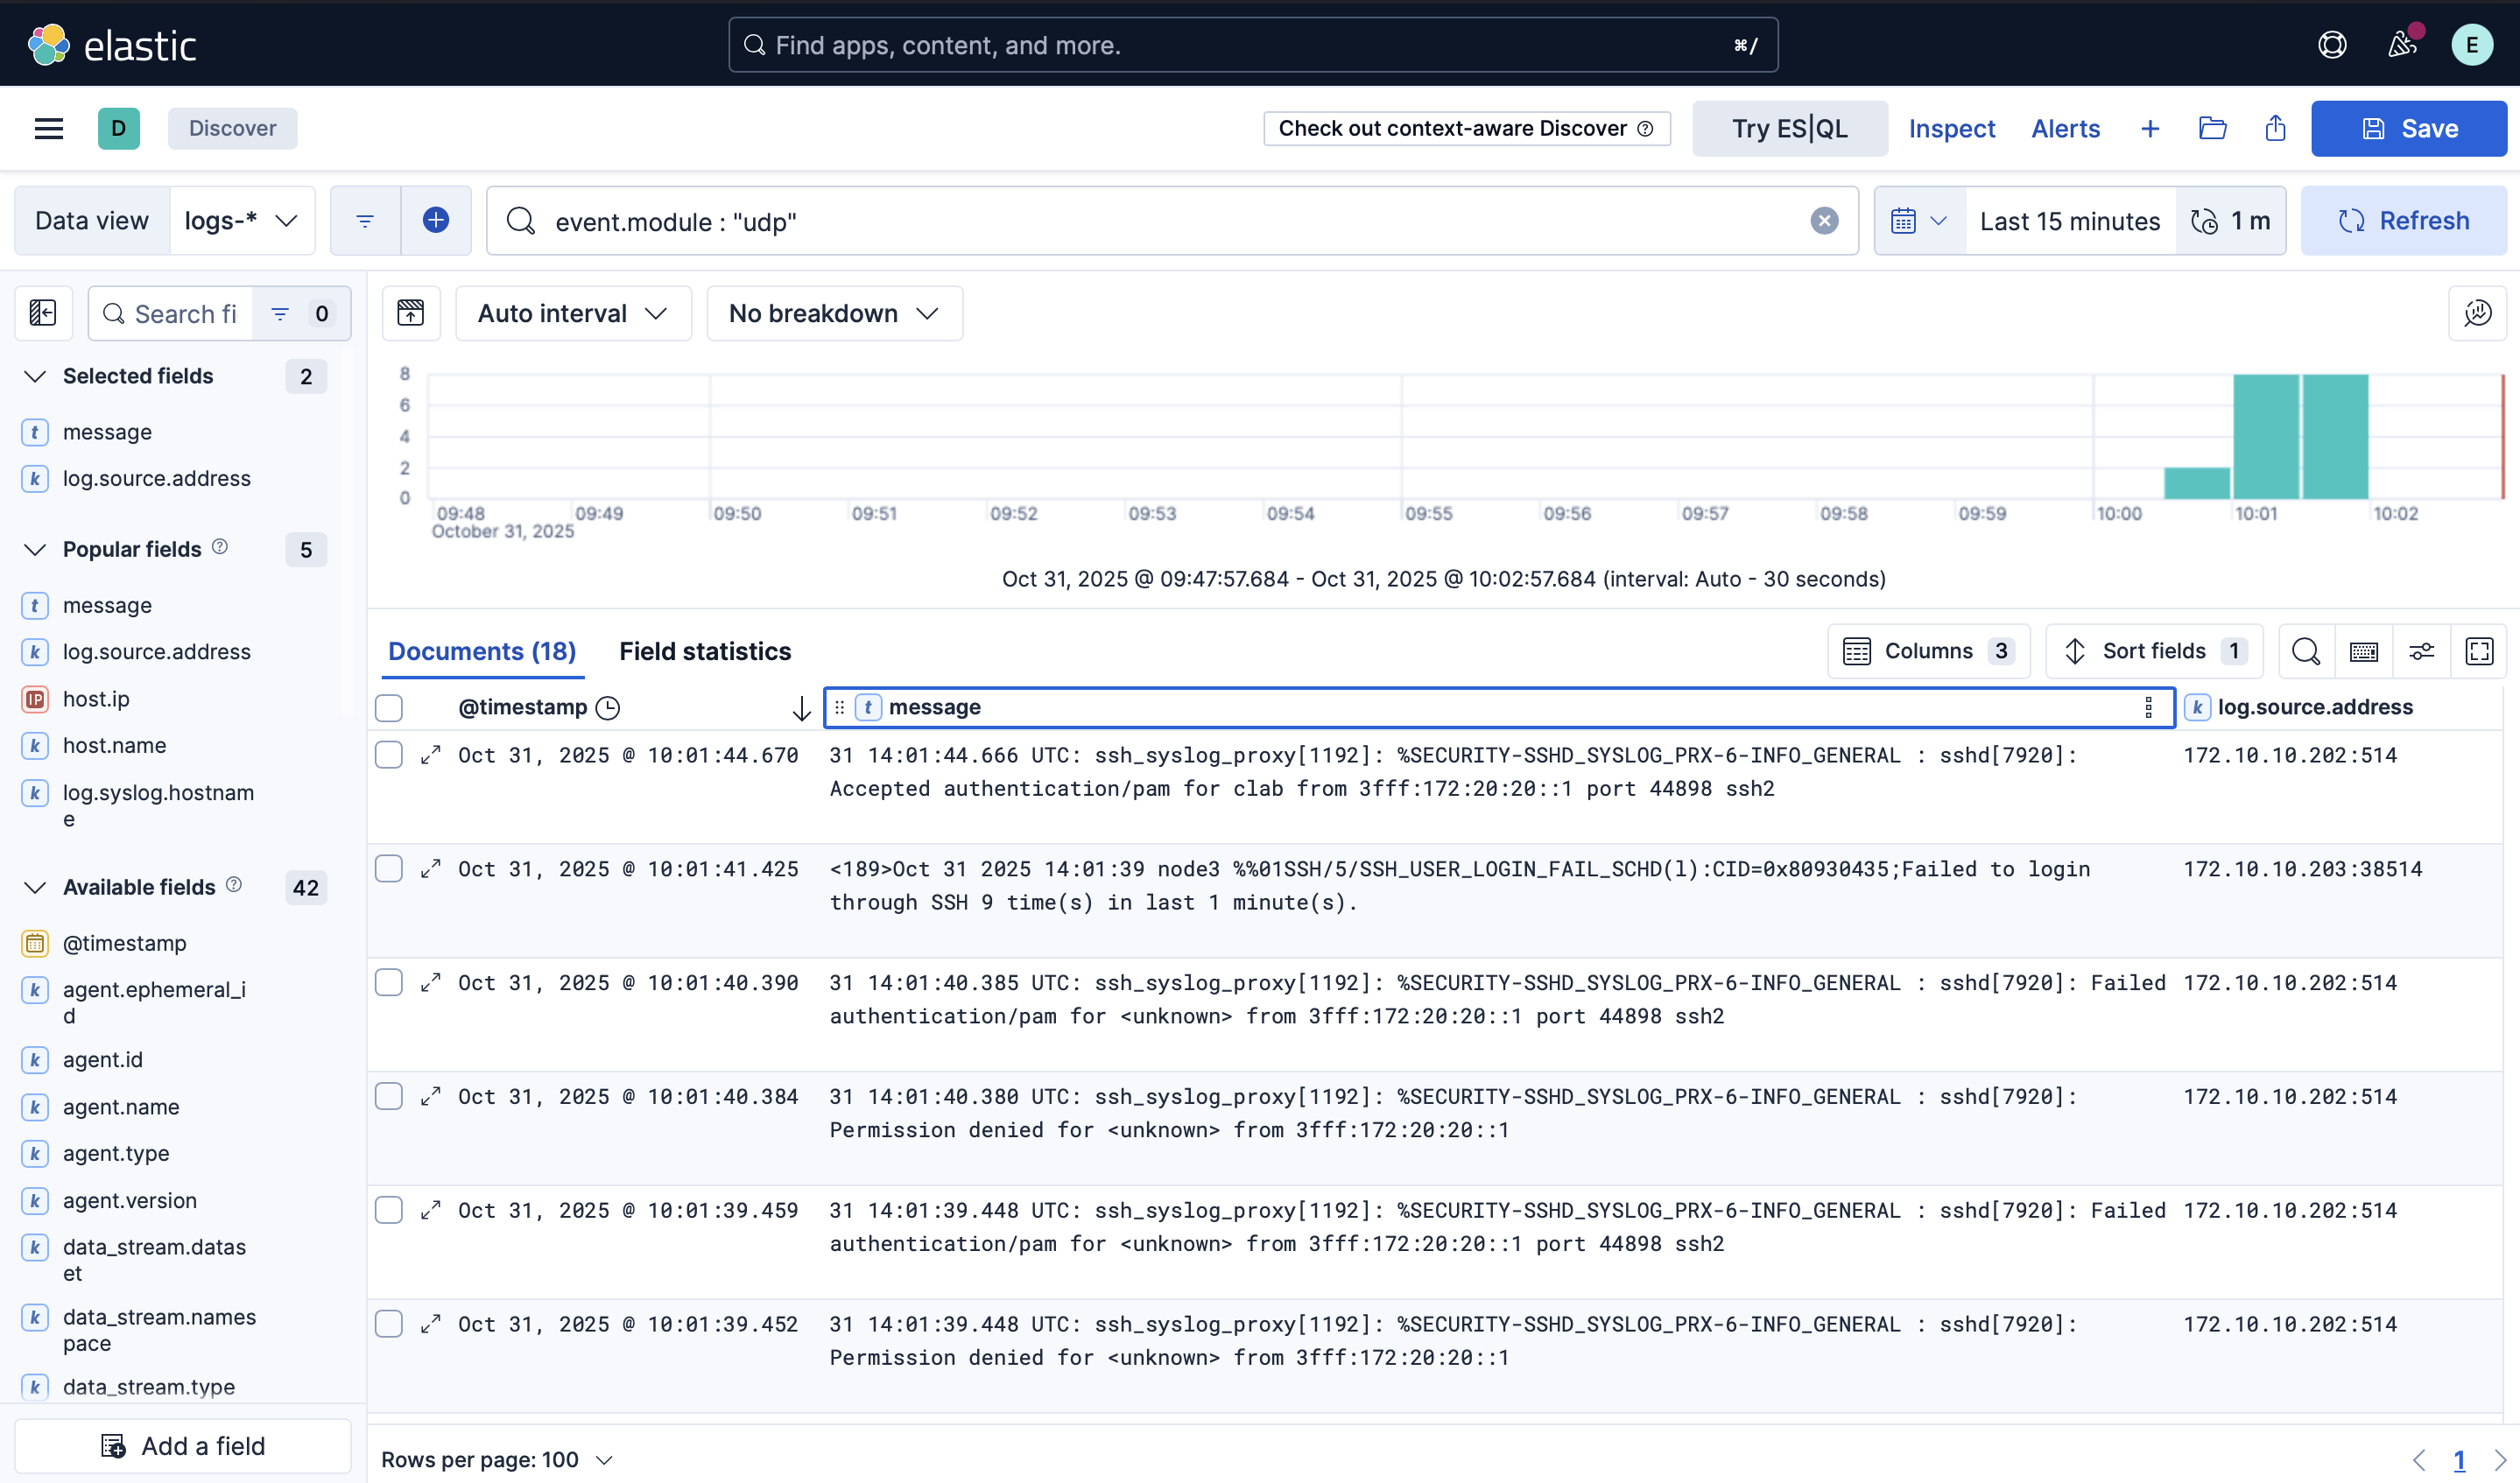Click the 1 m auto-refresh interval button
The width and height of the screenshot is (2520, 1483).
tap(2230, 220)
